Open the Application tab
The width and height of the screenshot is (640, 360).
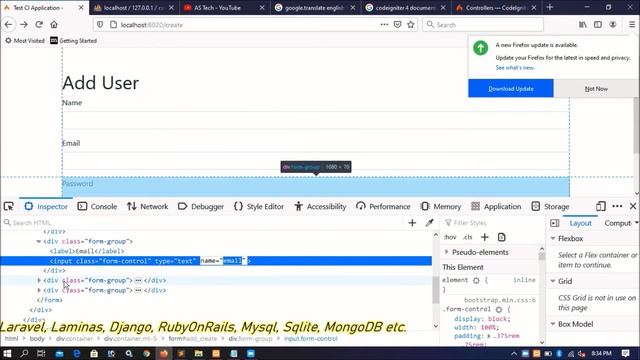(x=496, y=207)
